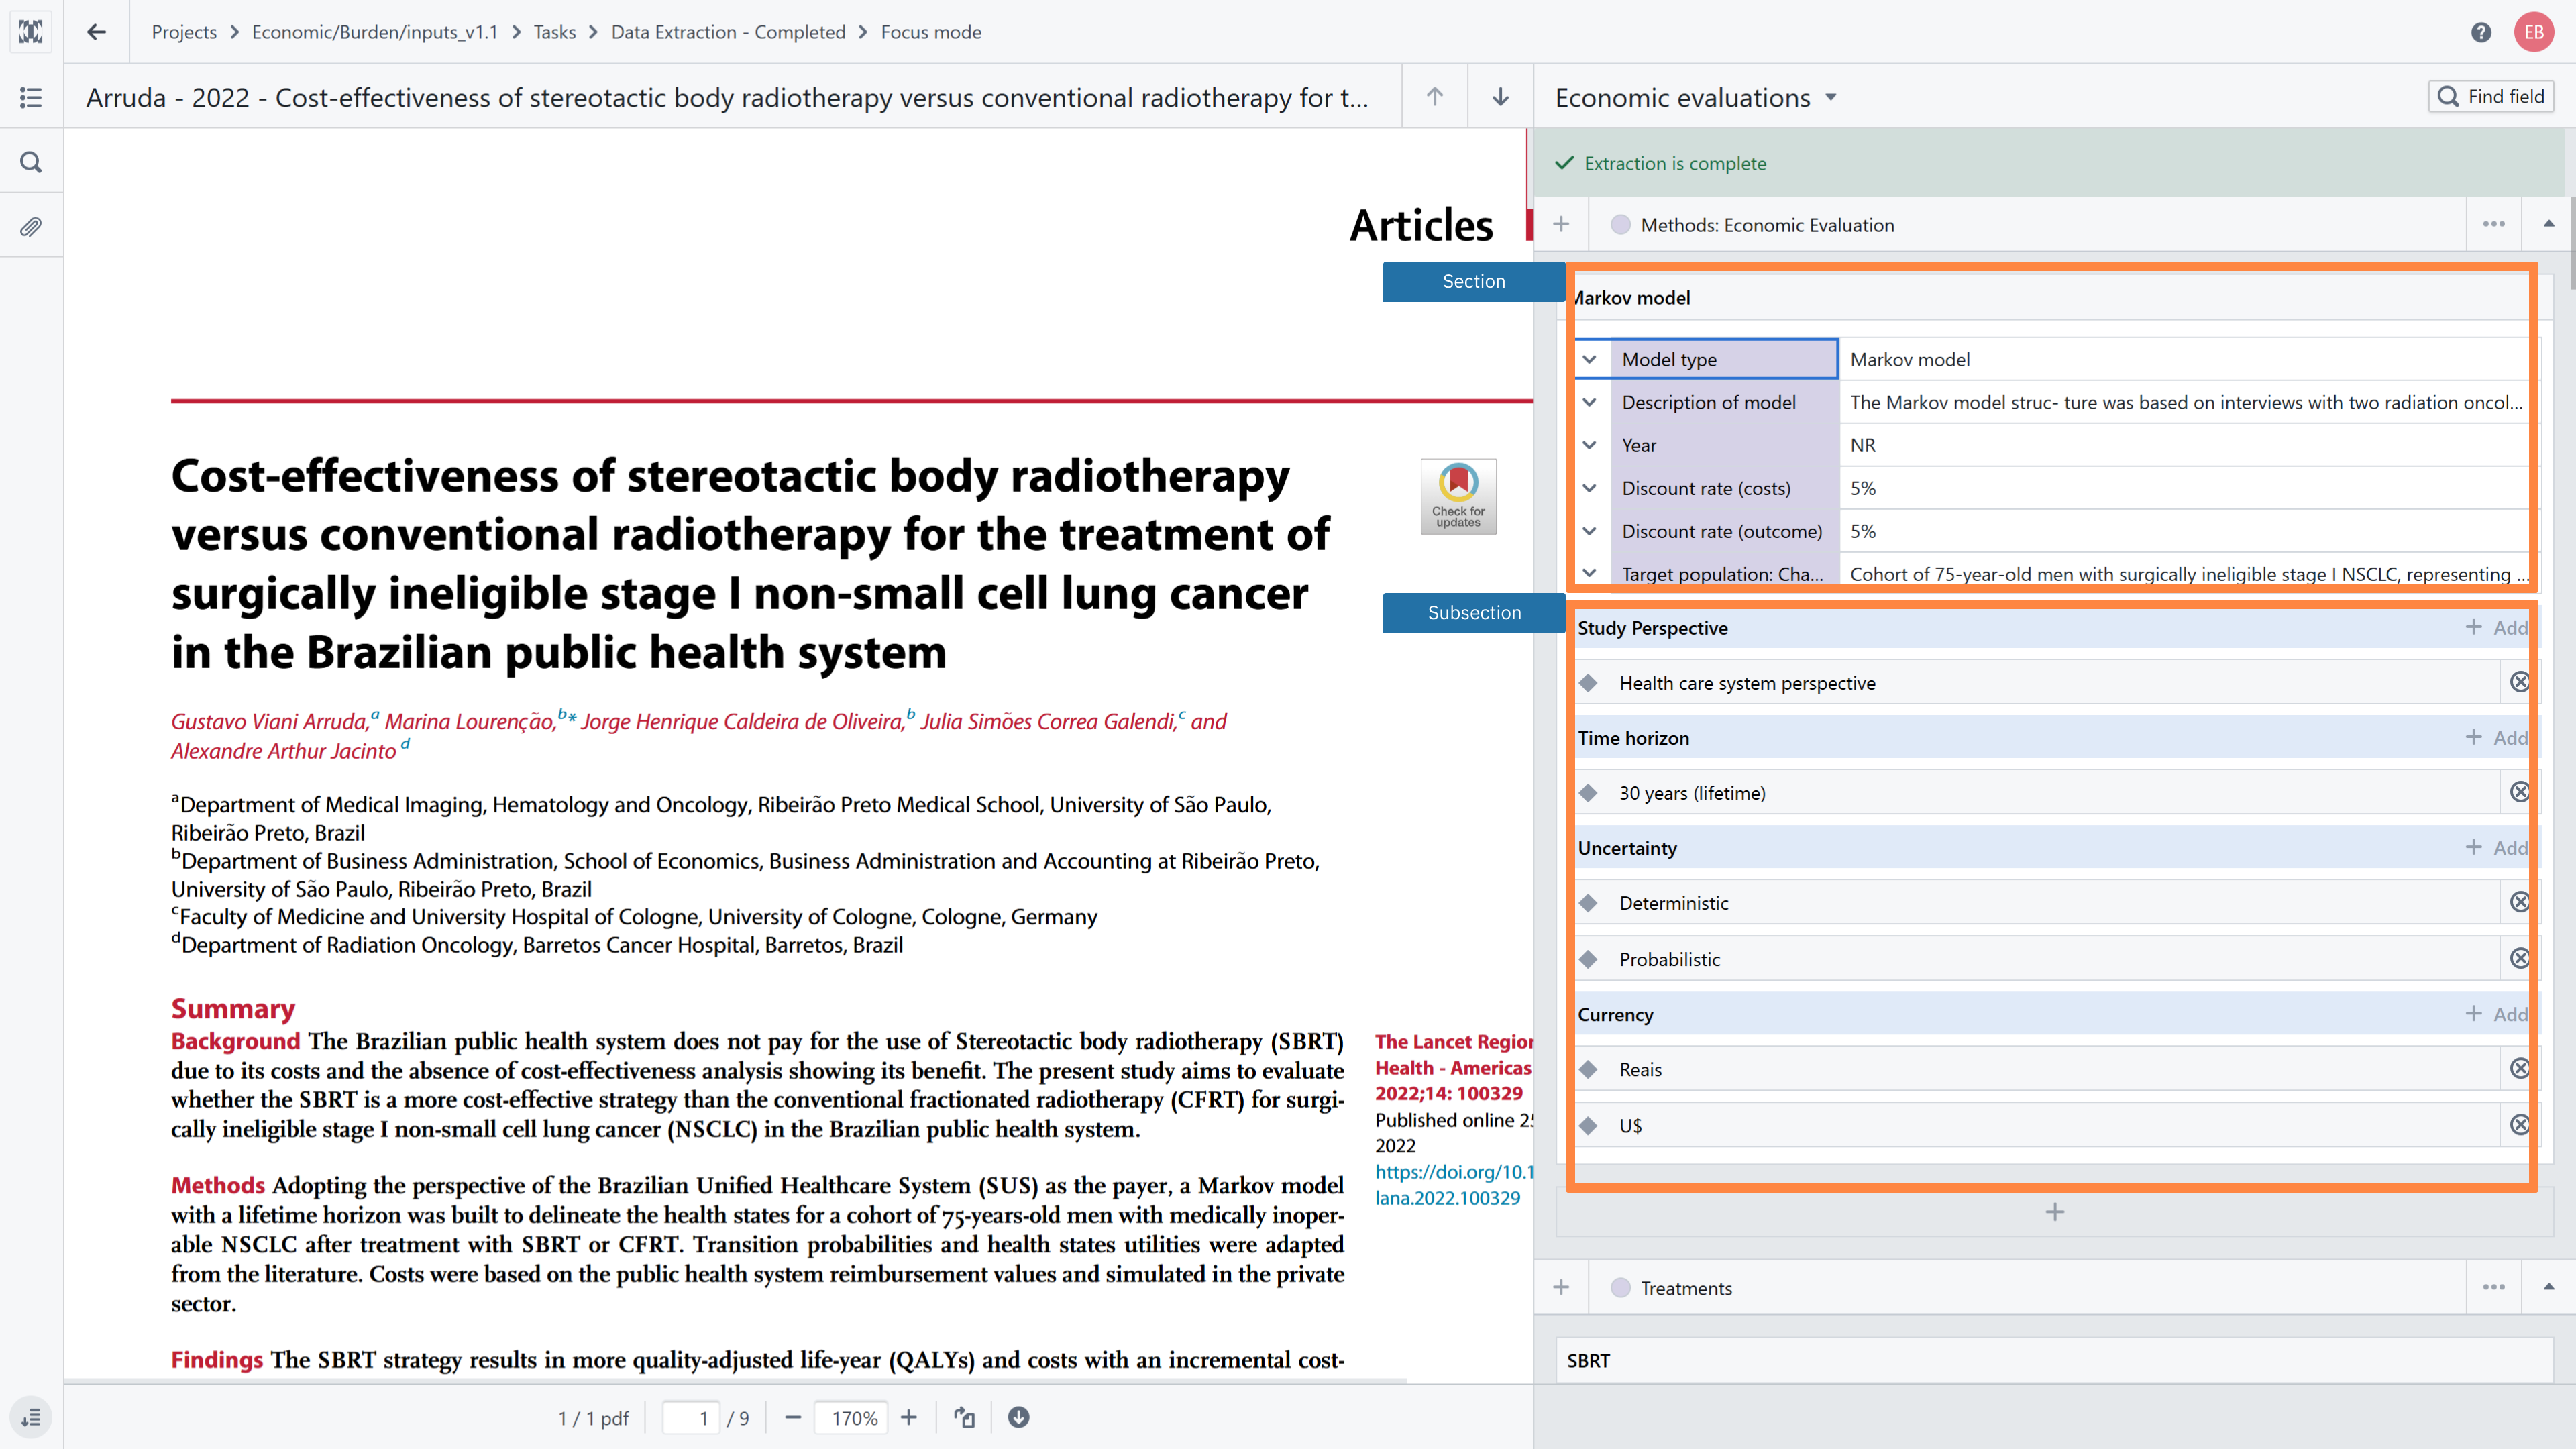Click the Find field button
Image resolution: width=2576 pixels, height=1449 pixels.
click(x=2491, y=96)
